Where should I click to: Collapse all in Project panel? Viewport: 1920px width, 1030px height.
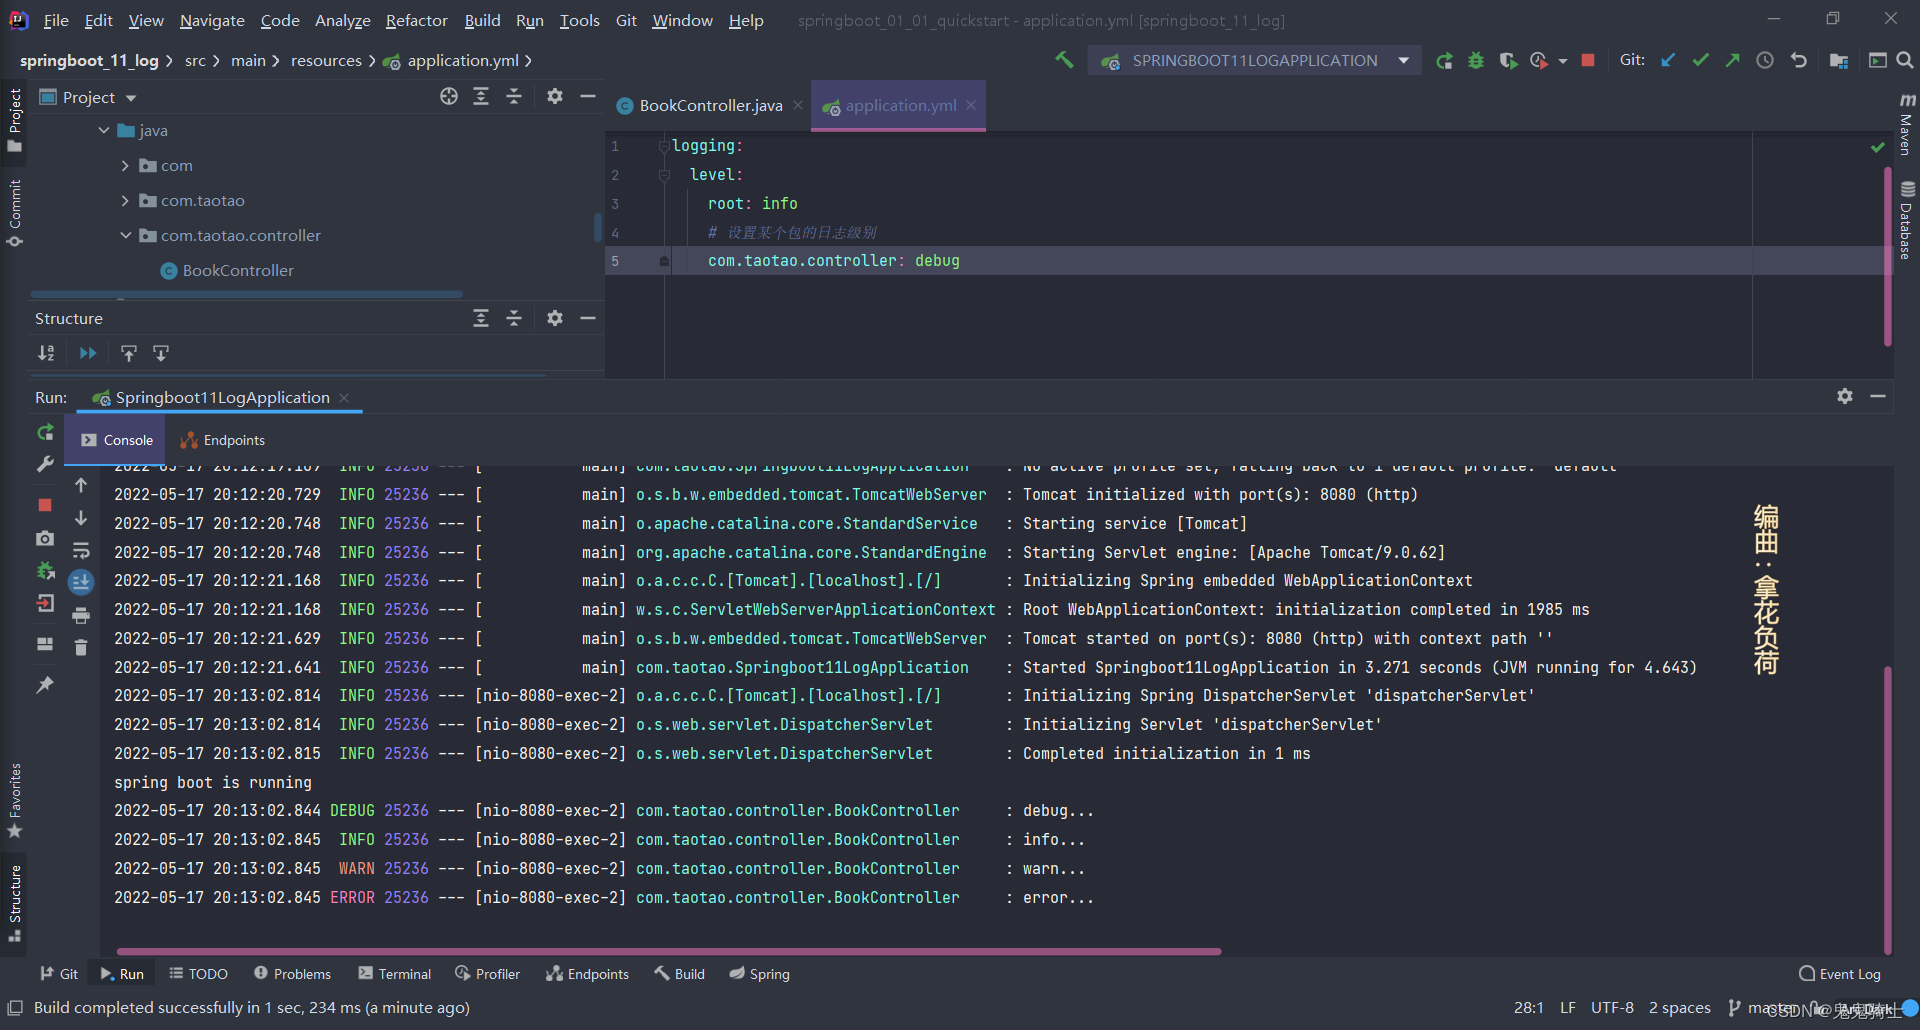point(514,96)
